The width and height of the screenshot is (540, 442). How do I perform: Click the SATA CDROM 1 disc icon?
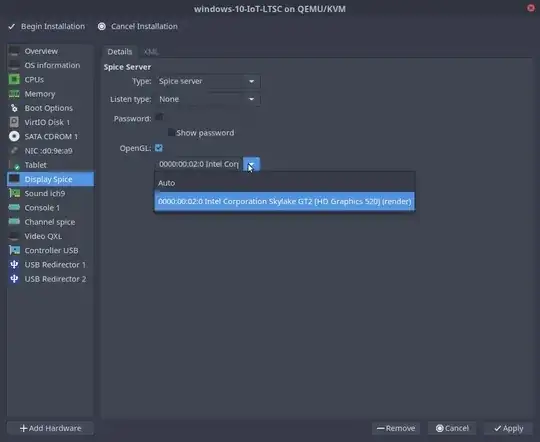[14, 136]
